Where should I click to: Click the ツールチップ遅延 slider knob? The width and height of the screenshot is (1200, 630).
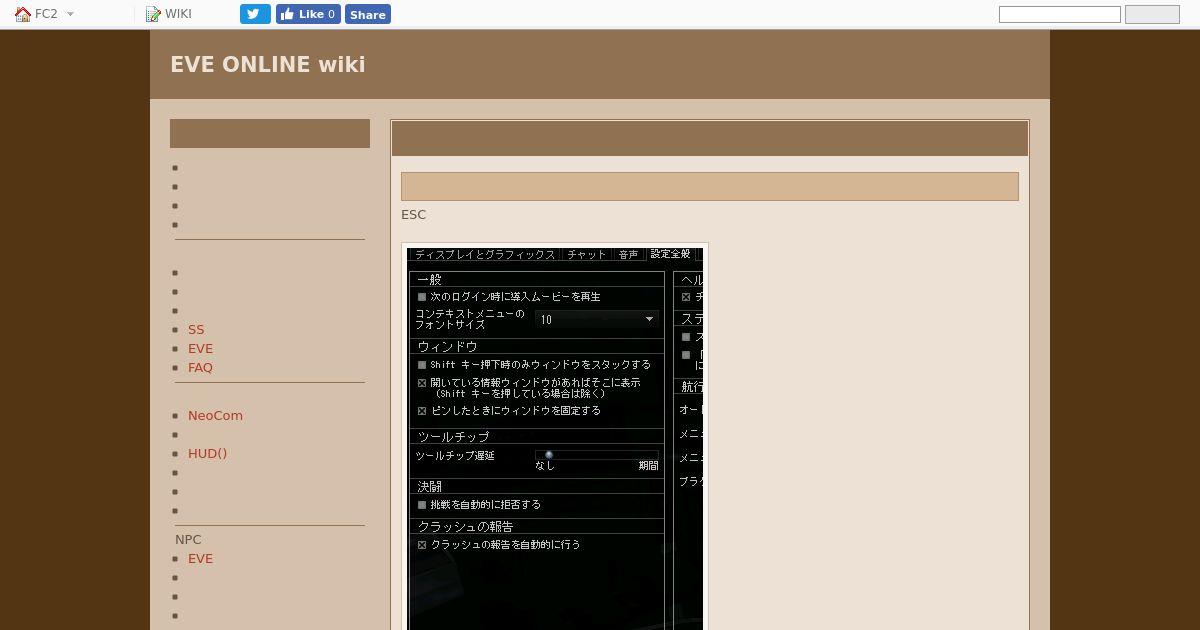[x=549, y=455]
